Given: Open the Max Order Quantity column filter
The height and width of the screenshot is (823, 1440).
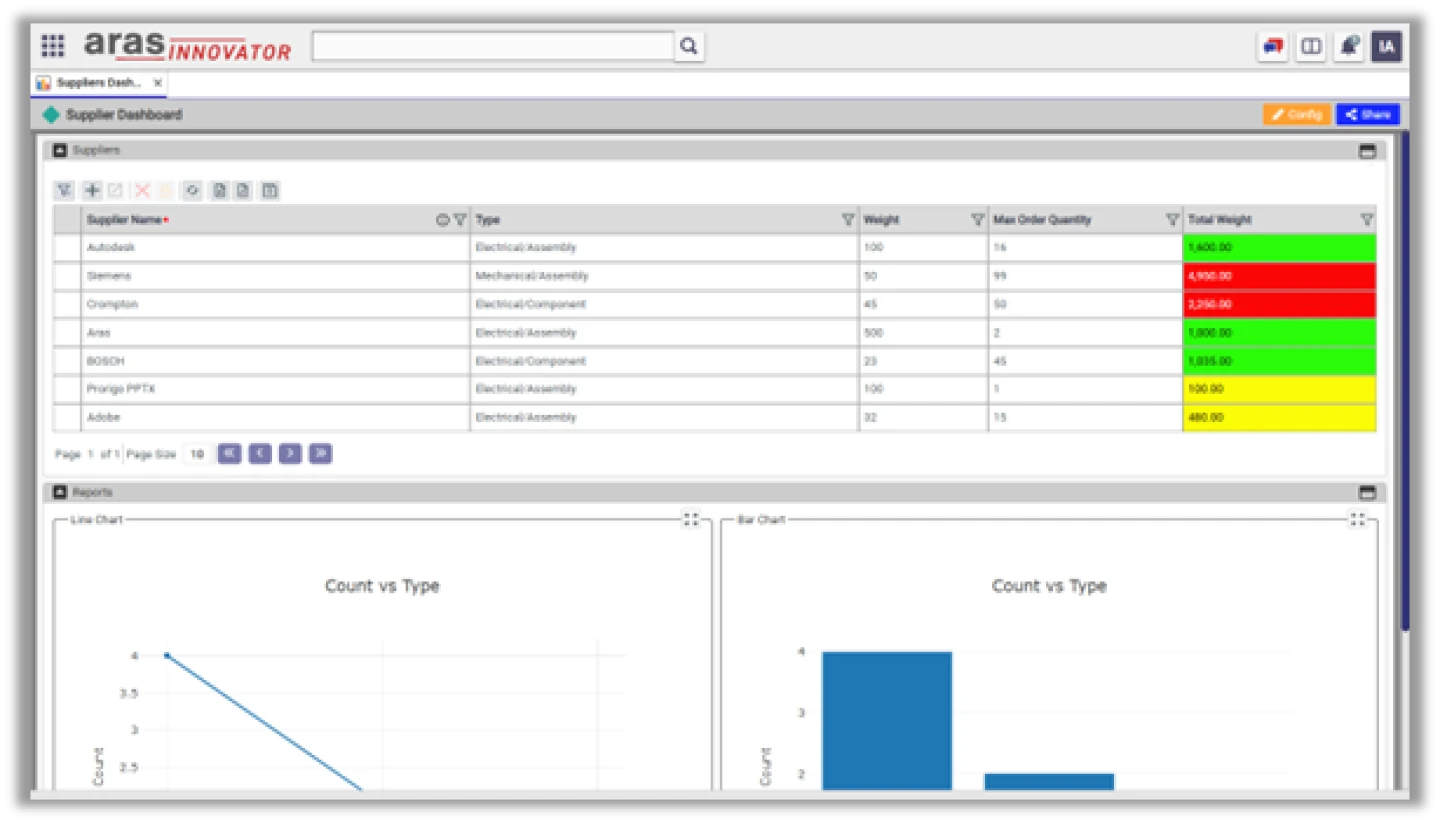Looking at the screenshot, I should click(x=1173, y=220).
